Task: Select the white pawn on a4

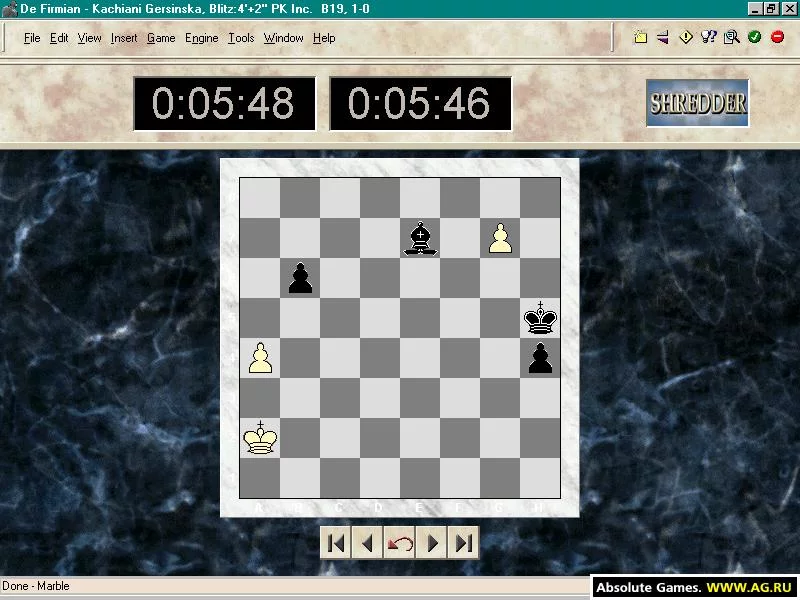Action: [x=260, y=358]
